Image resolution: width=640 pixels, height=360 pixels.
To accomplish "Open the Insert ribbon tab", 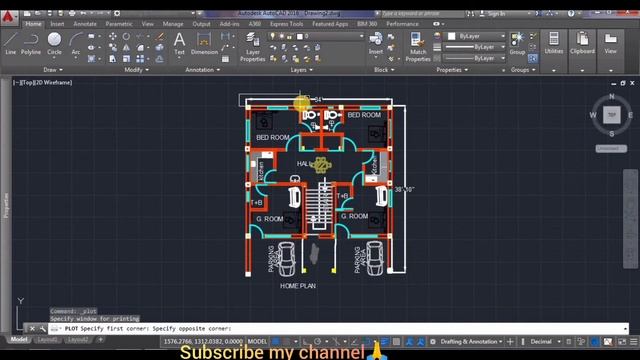I will tap(57, 24).
